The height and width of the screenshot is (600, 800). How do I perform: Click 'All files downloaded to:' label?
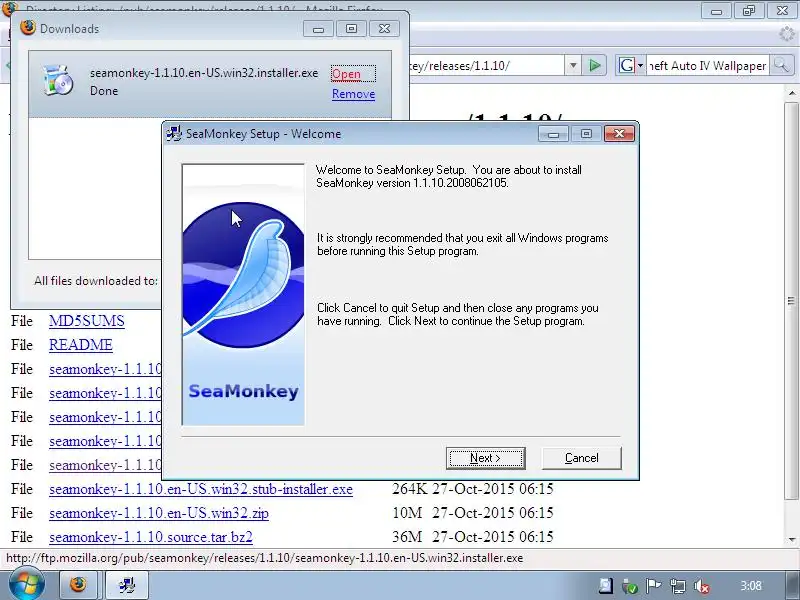point(96,281)
